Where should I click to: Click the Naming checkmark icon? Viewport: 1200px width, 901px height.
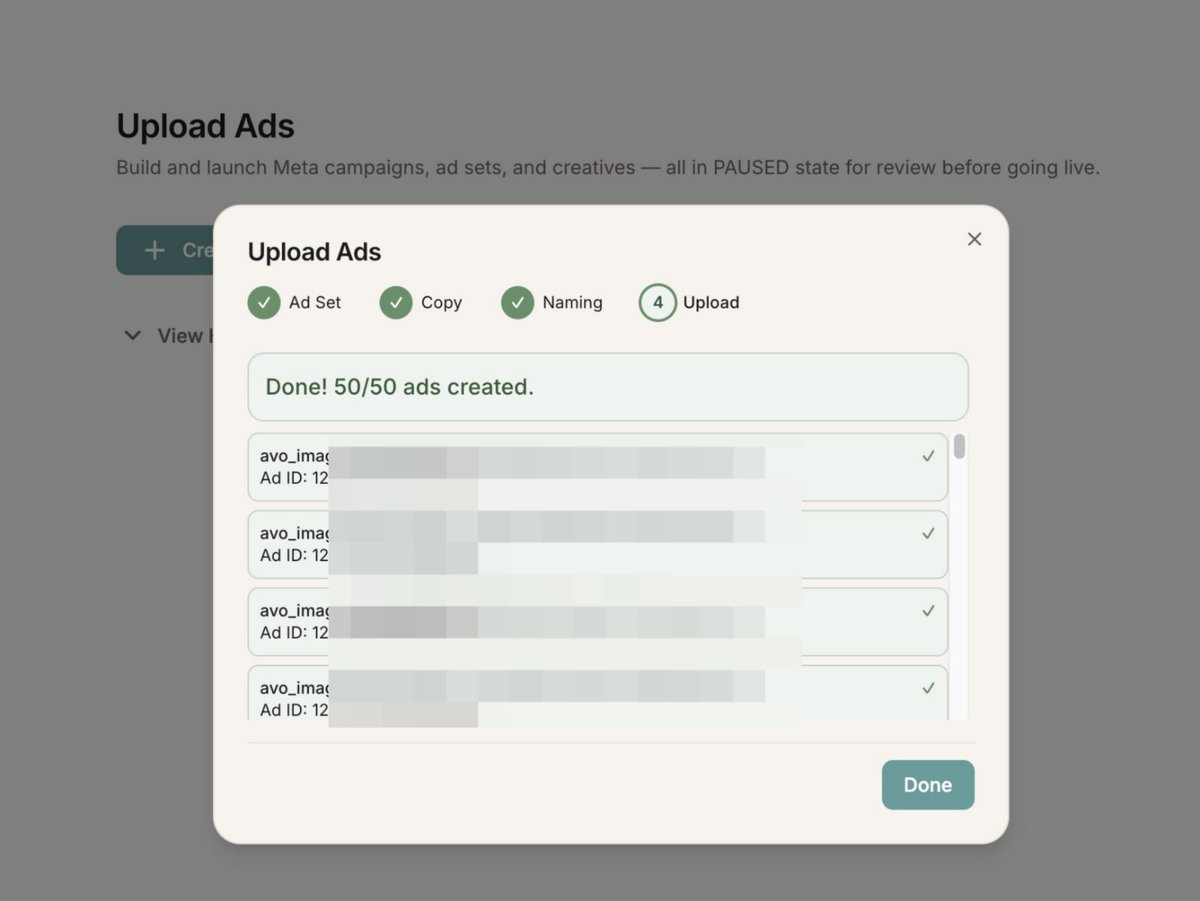pos(517,302)
